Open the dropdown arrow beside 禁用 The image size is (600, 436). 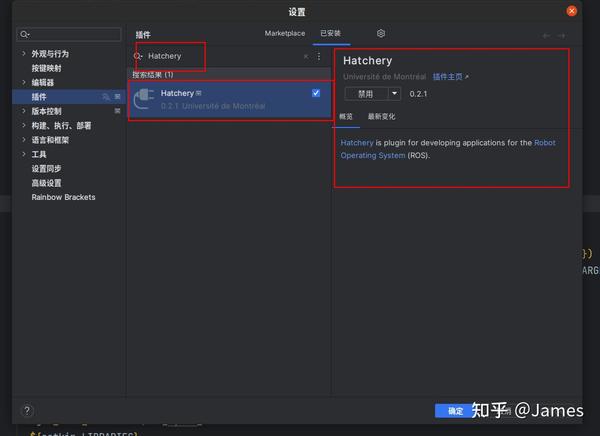395,94
